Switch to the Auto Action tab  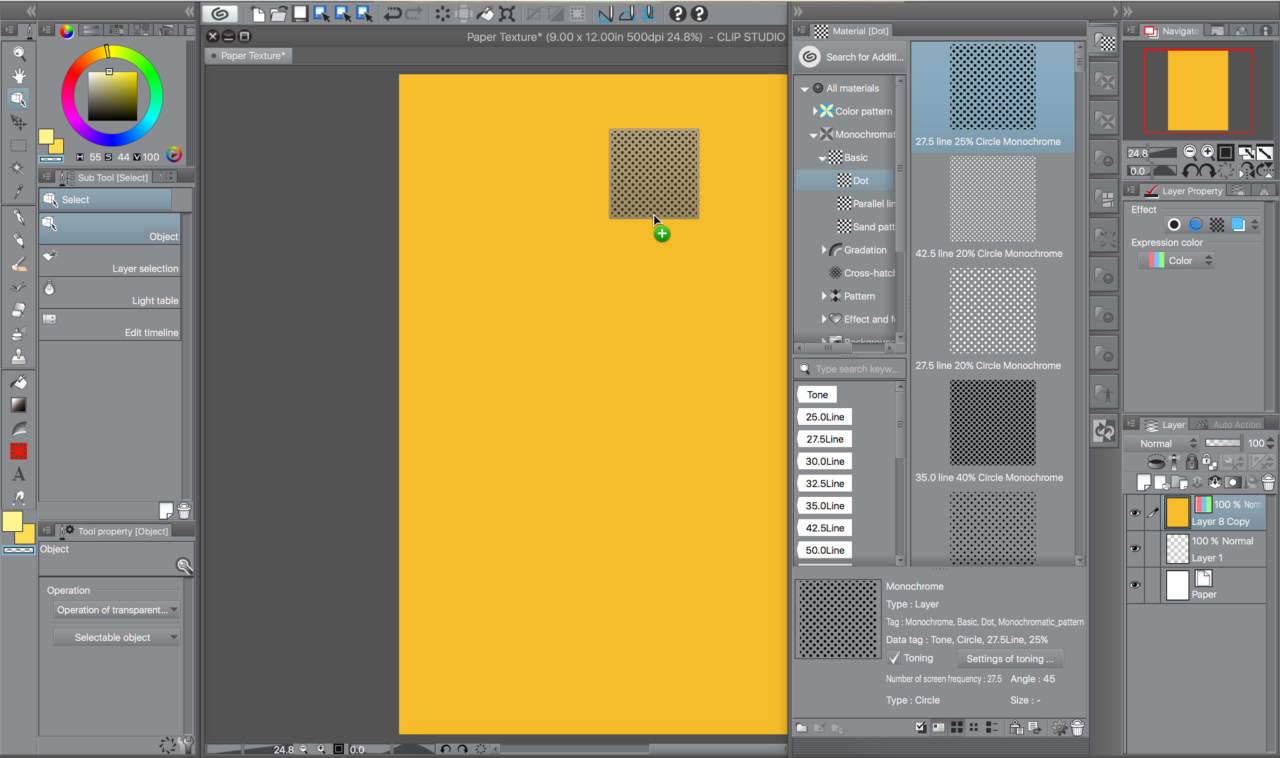[x=1237, y=424]
